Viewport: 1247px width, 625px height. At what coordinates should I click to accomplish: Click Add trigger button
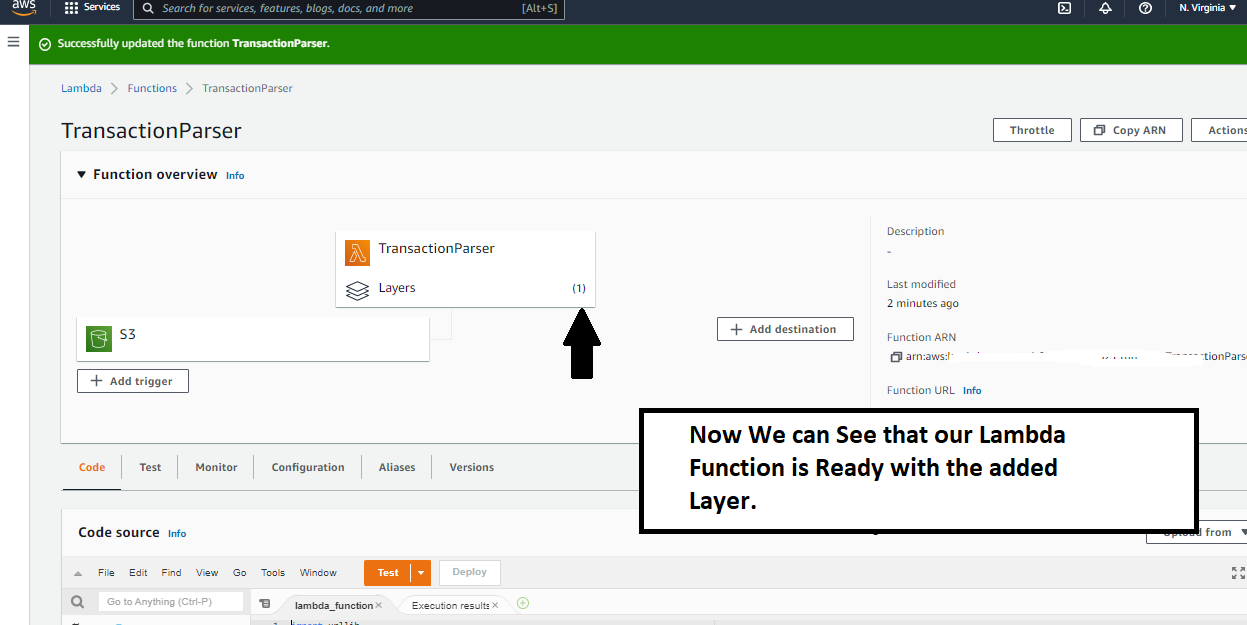click(x=132, y=381)
